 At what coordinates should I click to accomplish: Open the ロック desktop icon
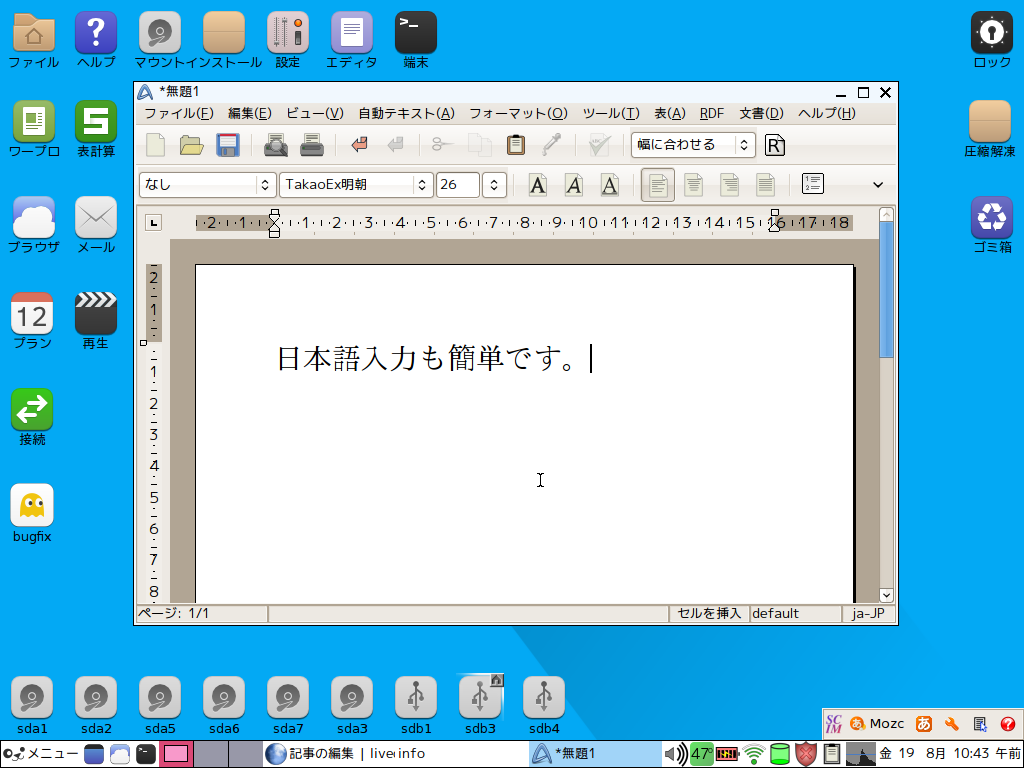(x=992, y=40)
